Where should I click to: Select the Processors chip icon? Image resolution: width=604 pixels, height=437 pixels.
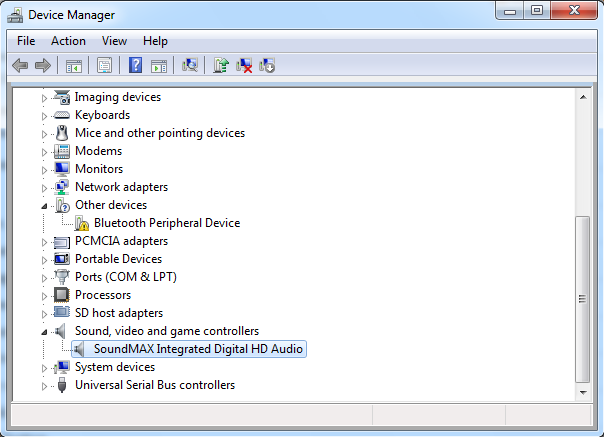click(x=62, y=295)
